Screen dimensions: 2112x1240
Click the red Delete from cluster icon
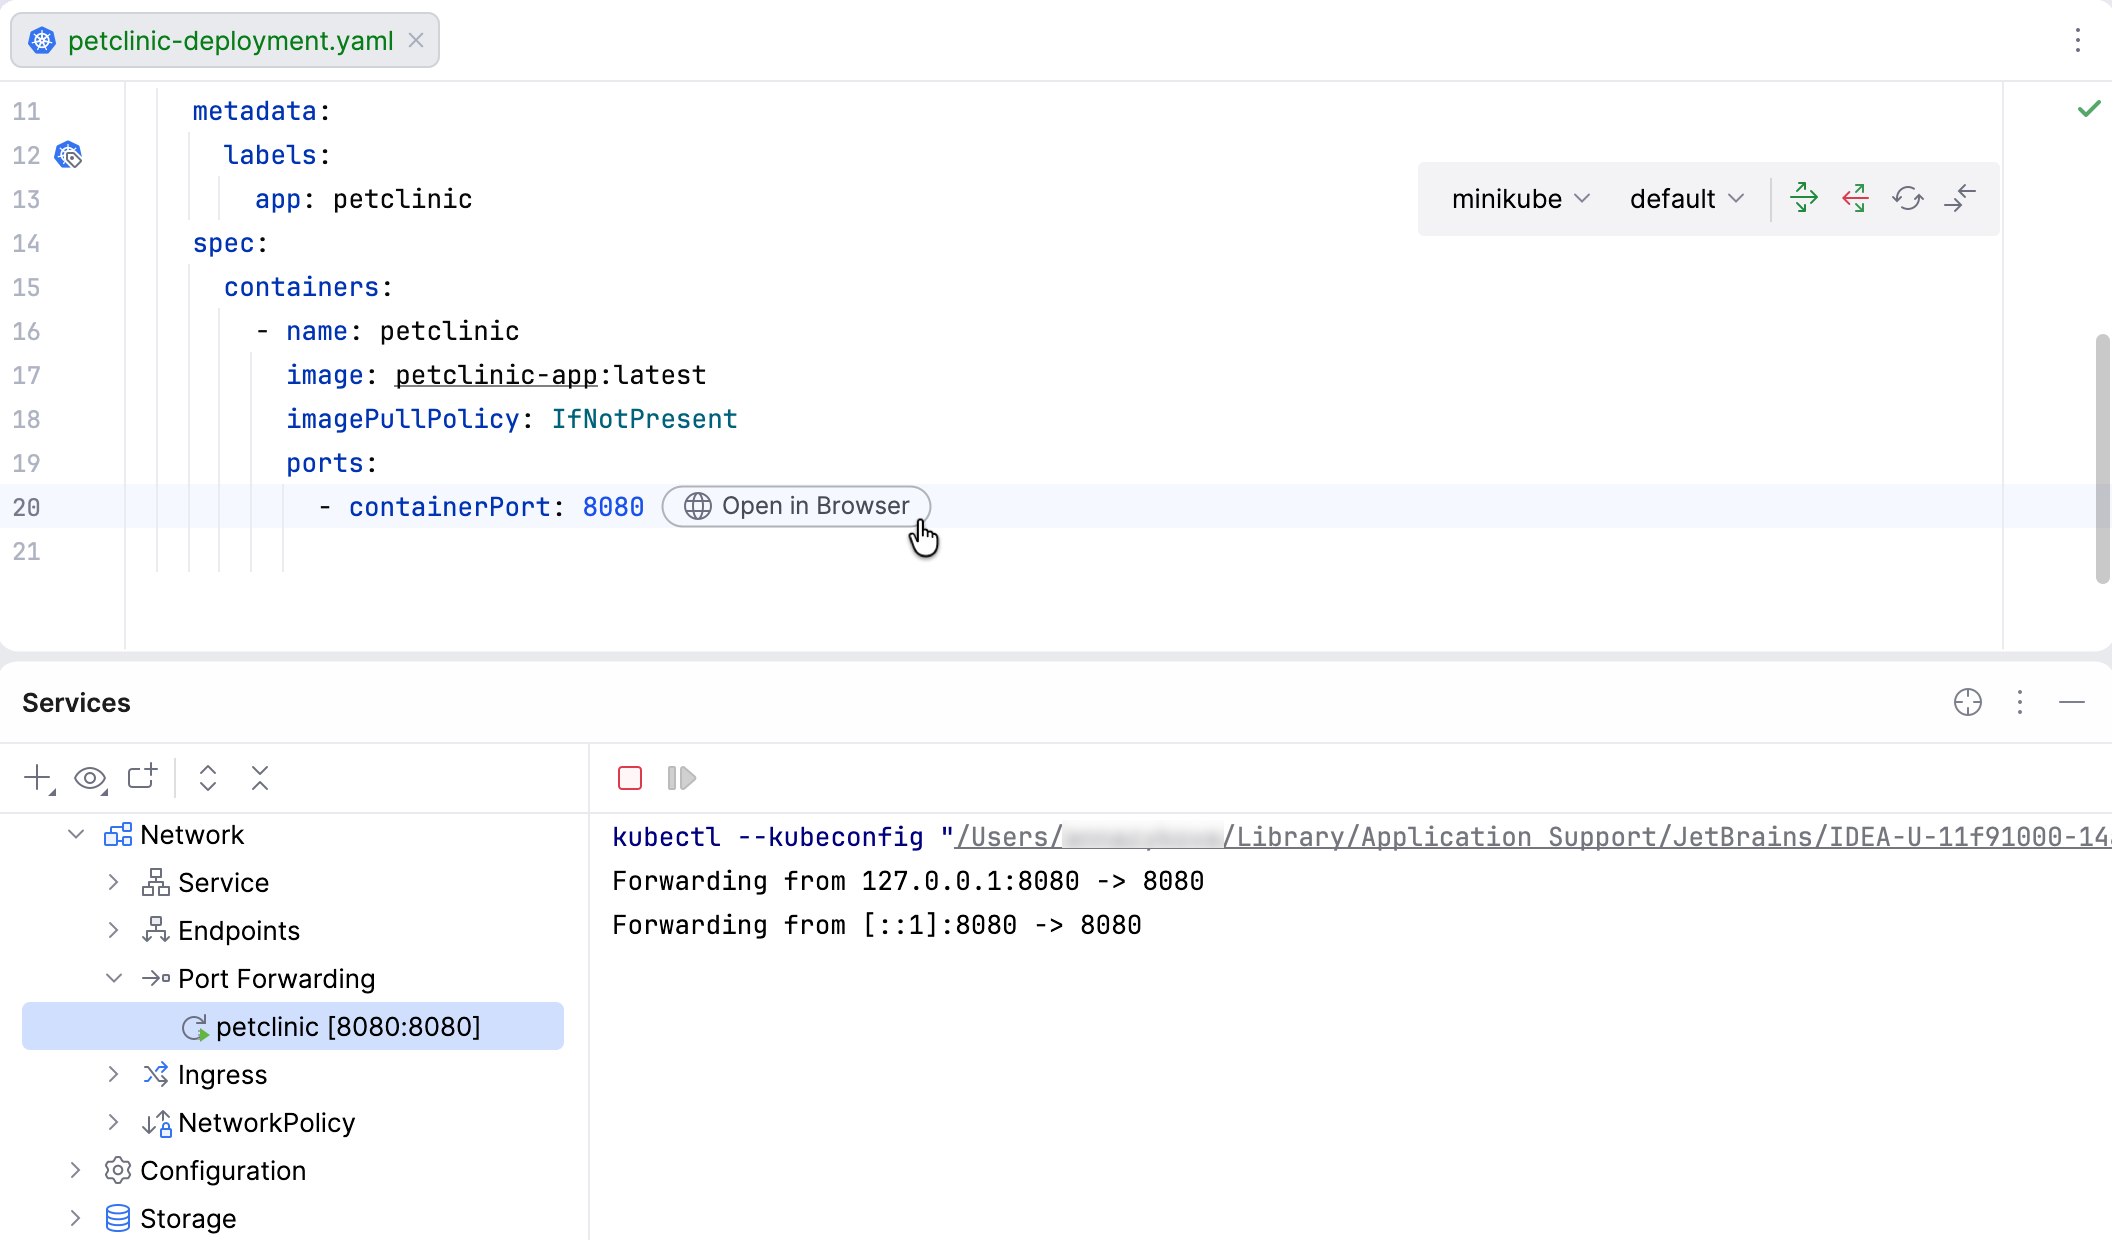point(1855,198)
